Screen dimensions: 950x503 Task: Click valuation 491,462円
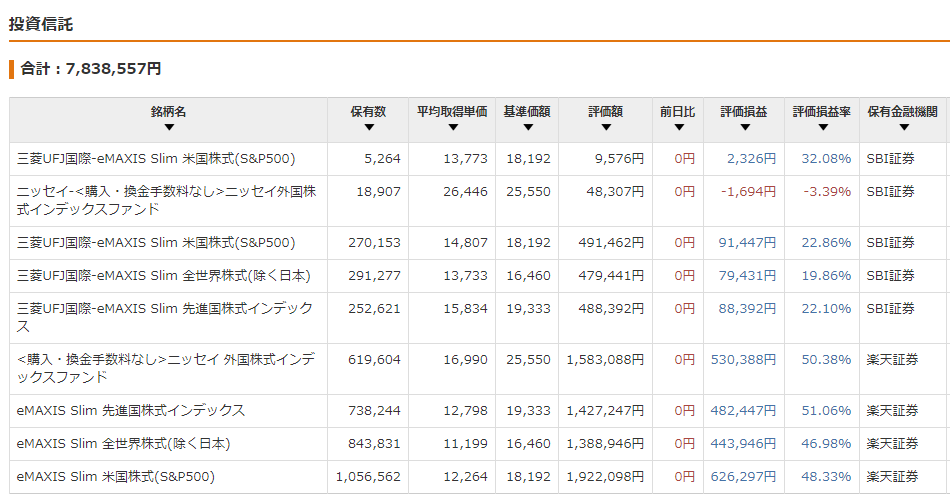[x=611, y=243]
